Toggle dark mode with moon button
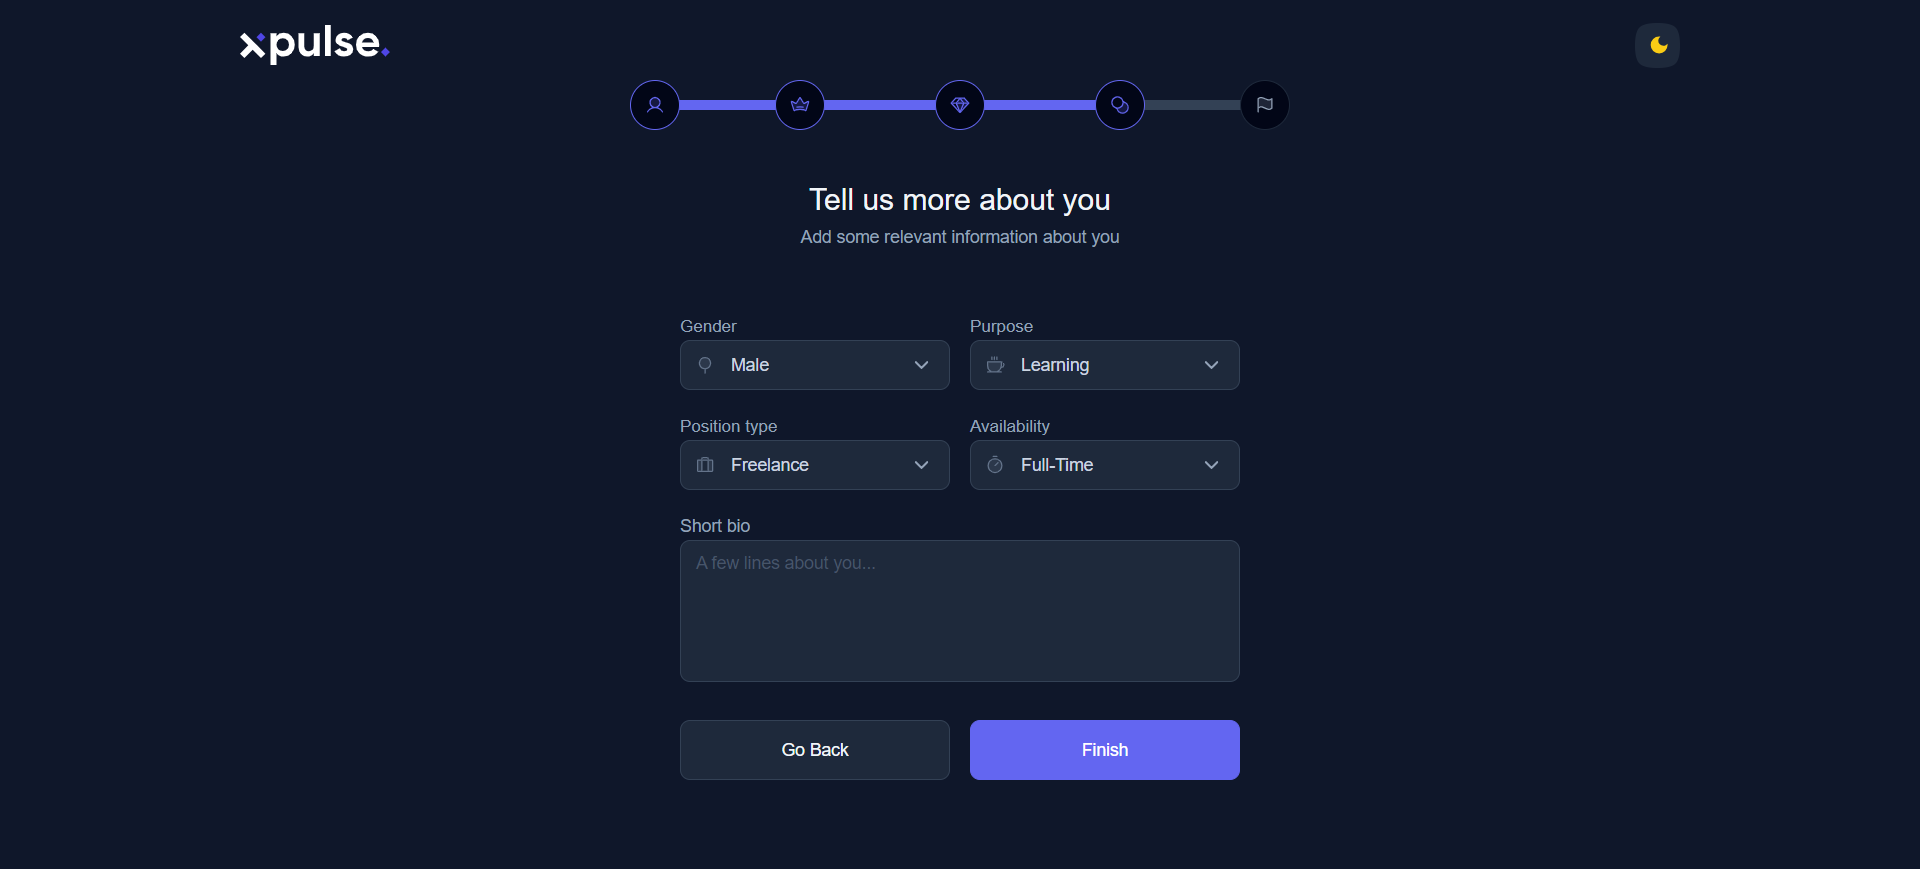This screenshot has height=869, width=1920. (x=1657, y=45)
